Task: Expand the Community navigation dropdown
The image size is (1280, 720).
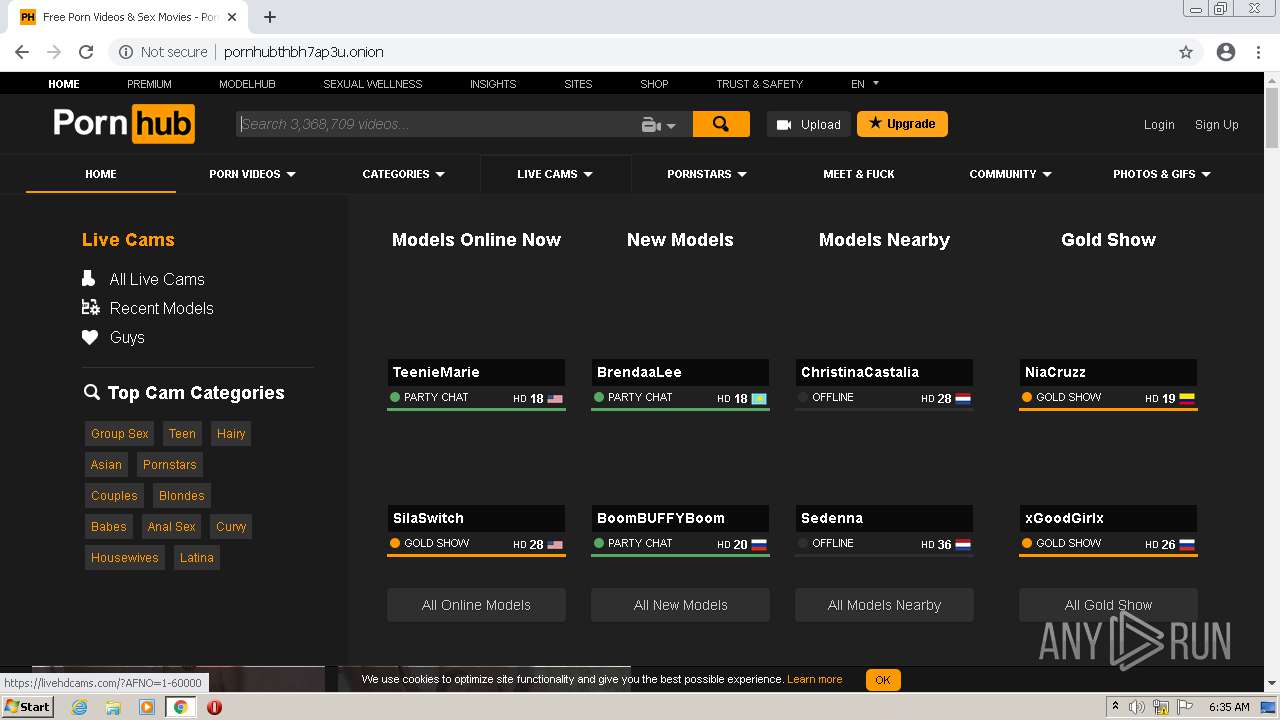Action: pyautogui.click(x=1011, y=174)
